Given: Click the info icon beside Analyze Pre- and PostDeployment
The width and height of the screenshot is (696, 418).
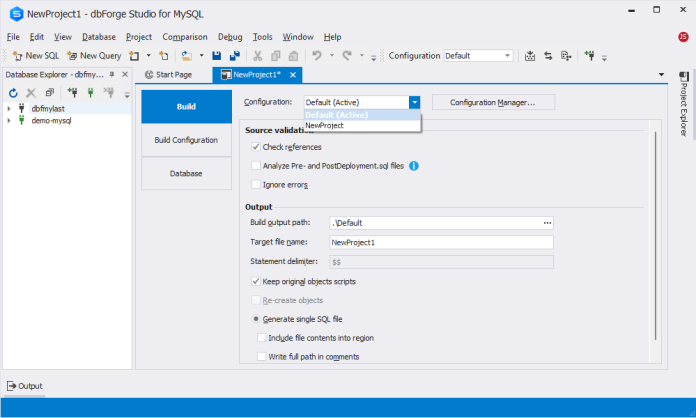Looking at the screenshot, I should [x=413, y=166].
